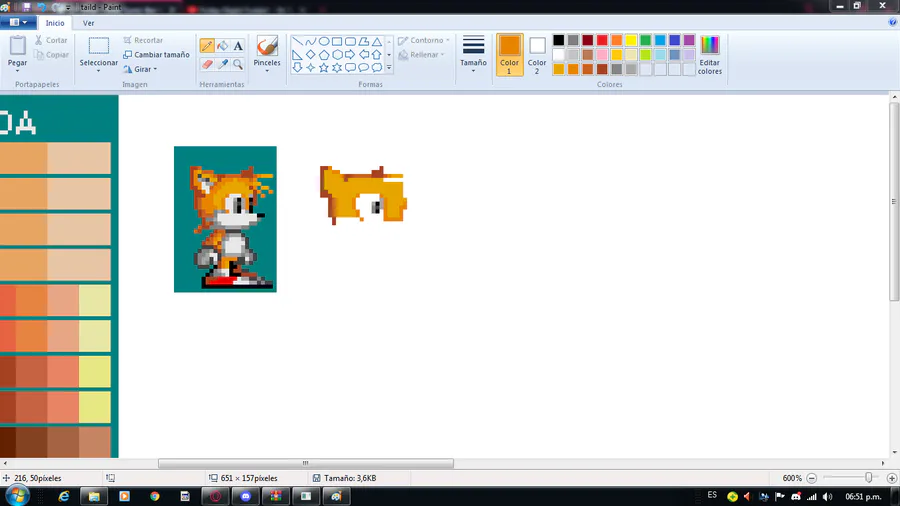Choose the Oval callout shape
This screenshot has height=506, width=900.
pos(363,68)
